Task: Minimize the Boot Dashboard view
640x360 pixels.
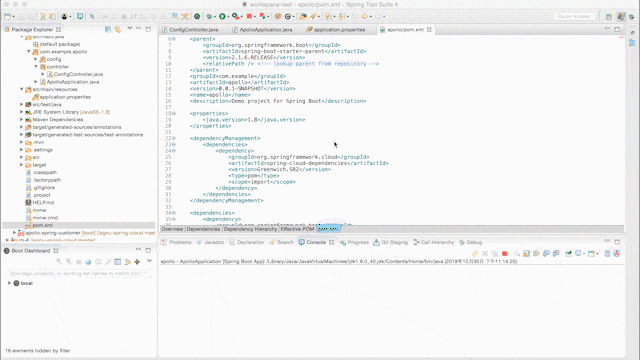Action: (x=139, y=249)
